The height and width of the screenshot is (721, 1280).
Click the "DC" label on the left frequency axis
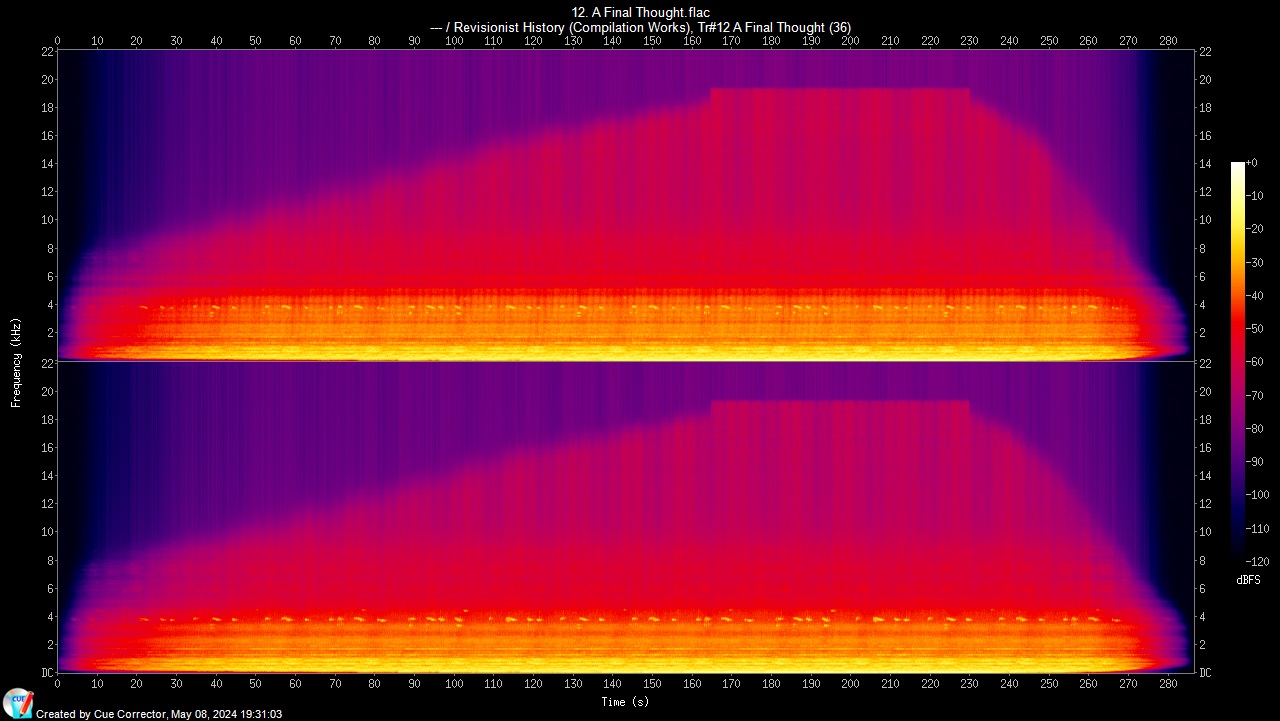click(x=47, y=673)
